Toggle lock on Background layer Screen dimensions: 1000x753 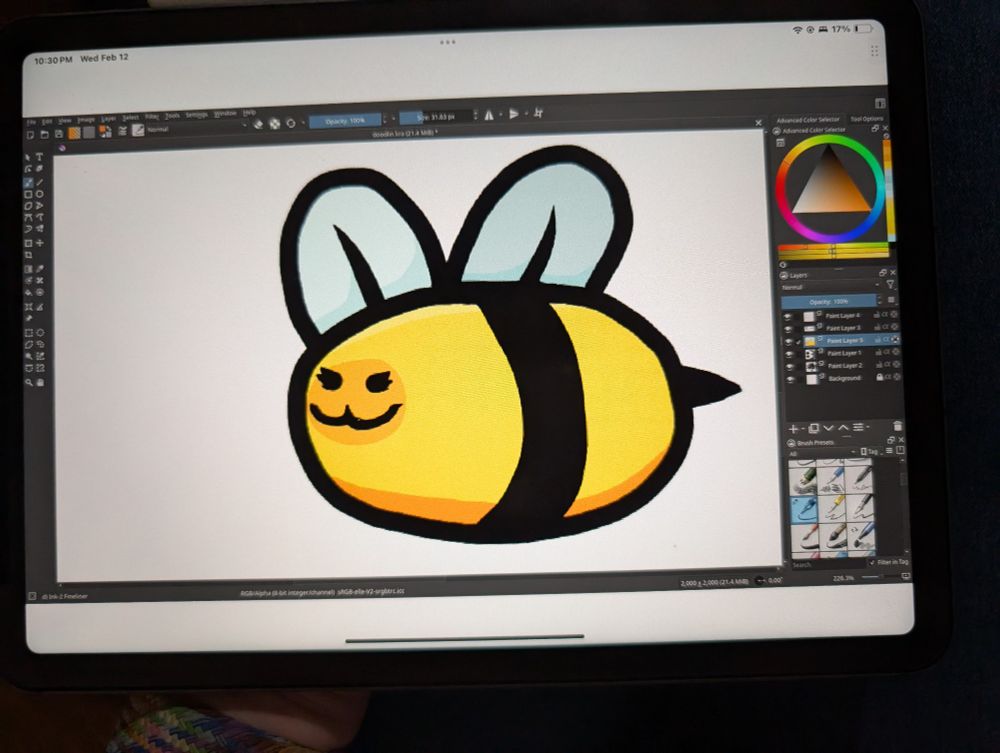click(879, 377)
